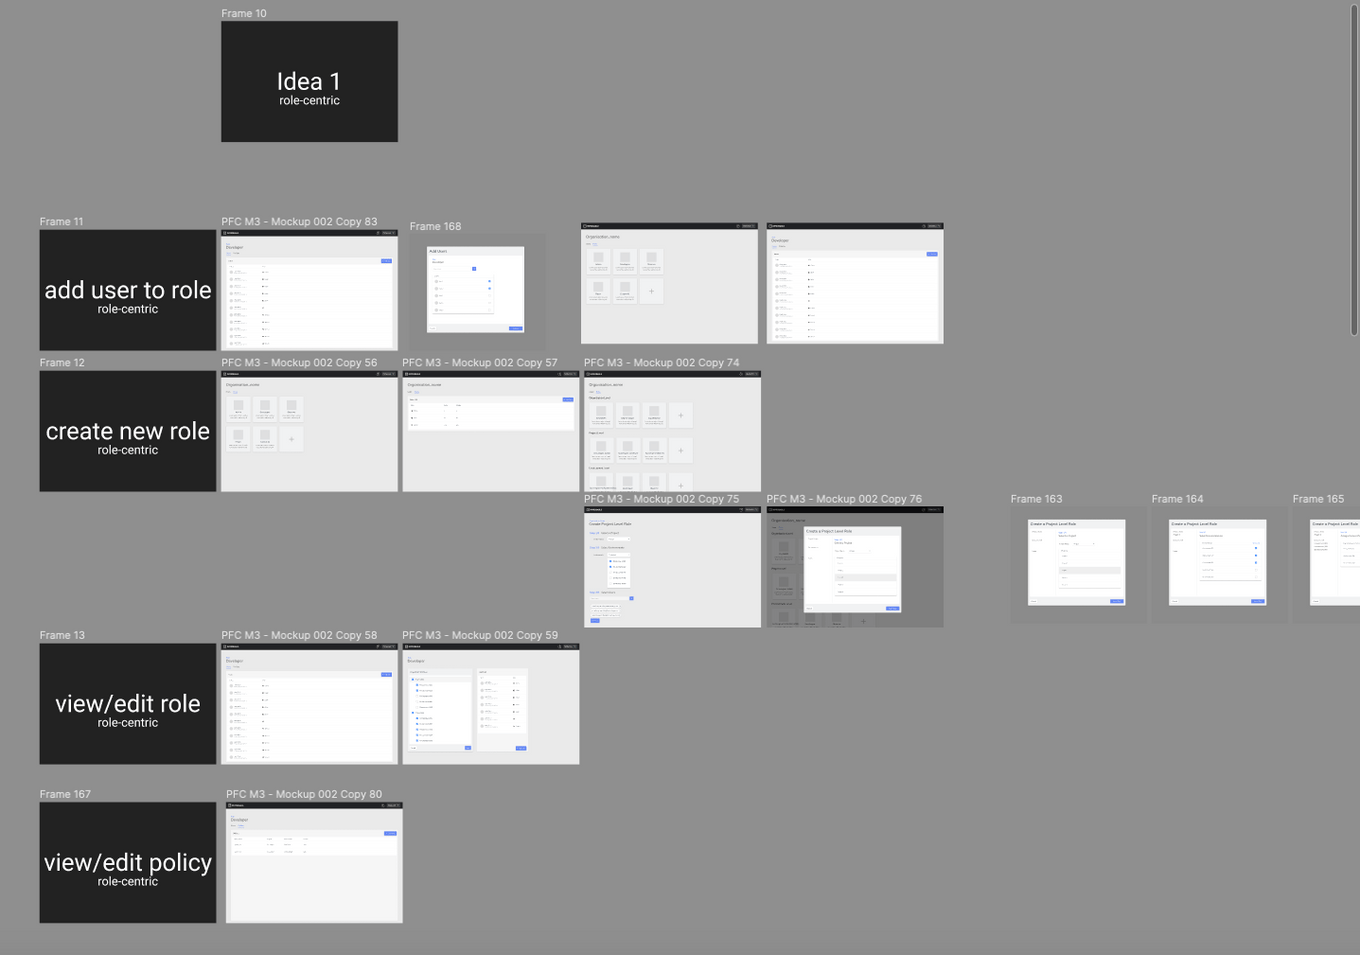Click the "PFC M3 - Mockup 002 Copy 83" label
Image resolution: width=1360 pixels, height=955 pixels.
299,221
